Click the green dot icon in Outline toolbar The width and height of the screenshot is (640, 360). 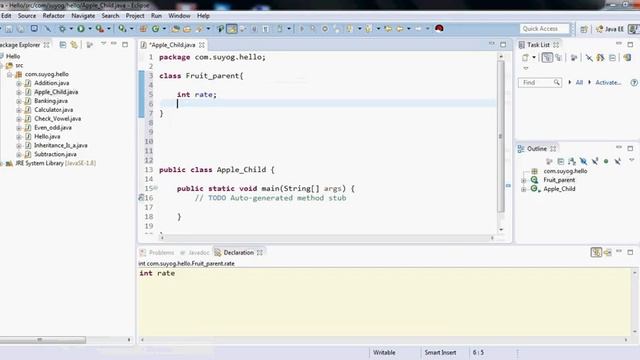click(606, 161)
